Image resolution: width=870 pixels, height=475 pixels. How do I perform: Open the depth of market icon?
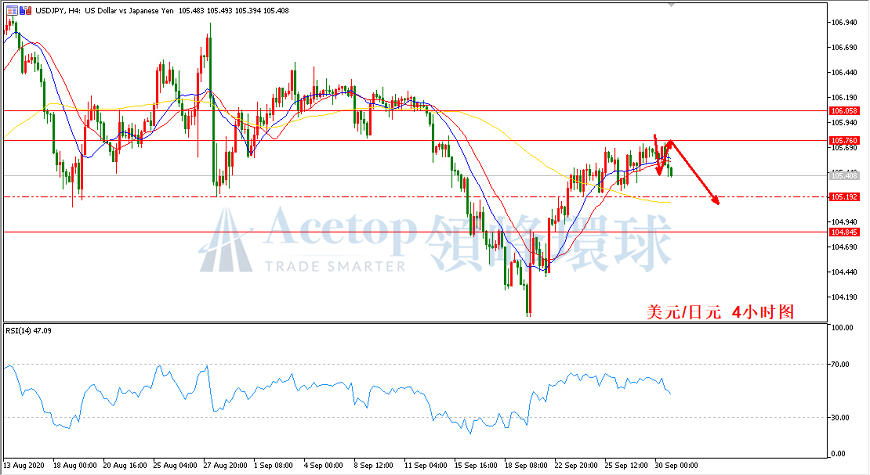coord(26,10)
